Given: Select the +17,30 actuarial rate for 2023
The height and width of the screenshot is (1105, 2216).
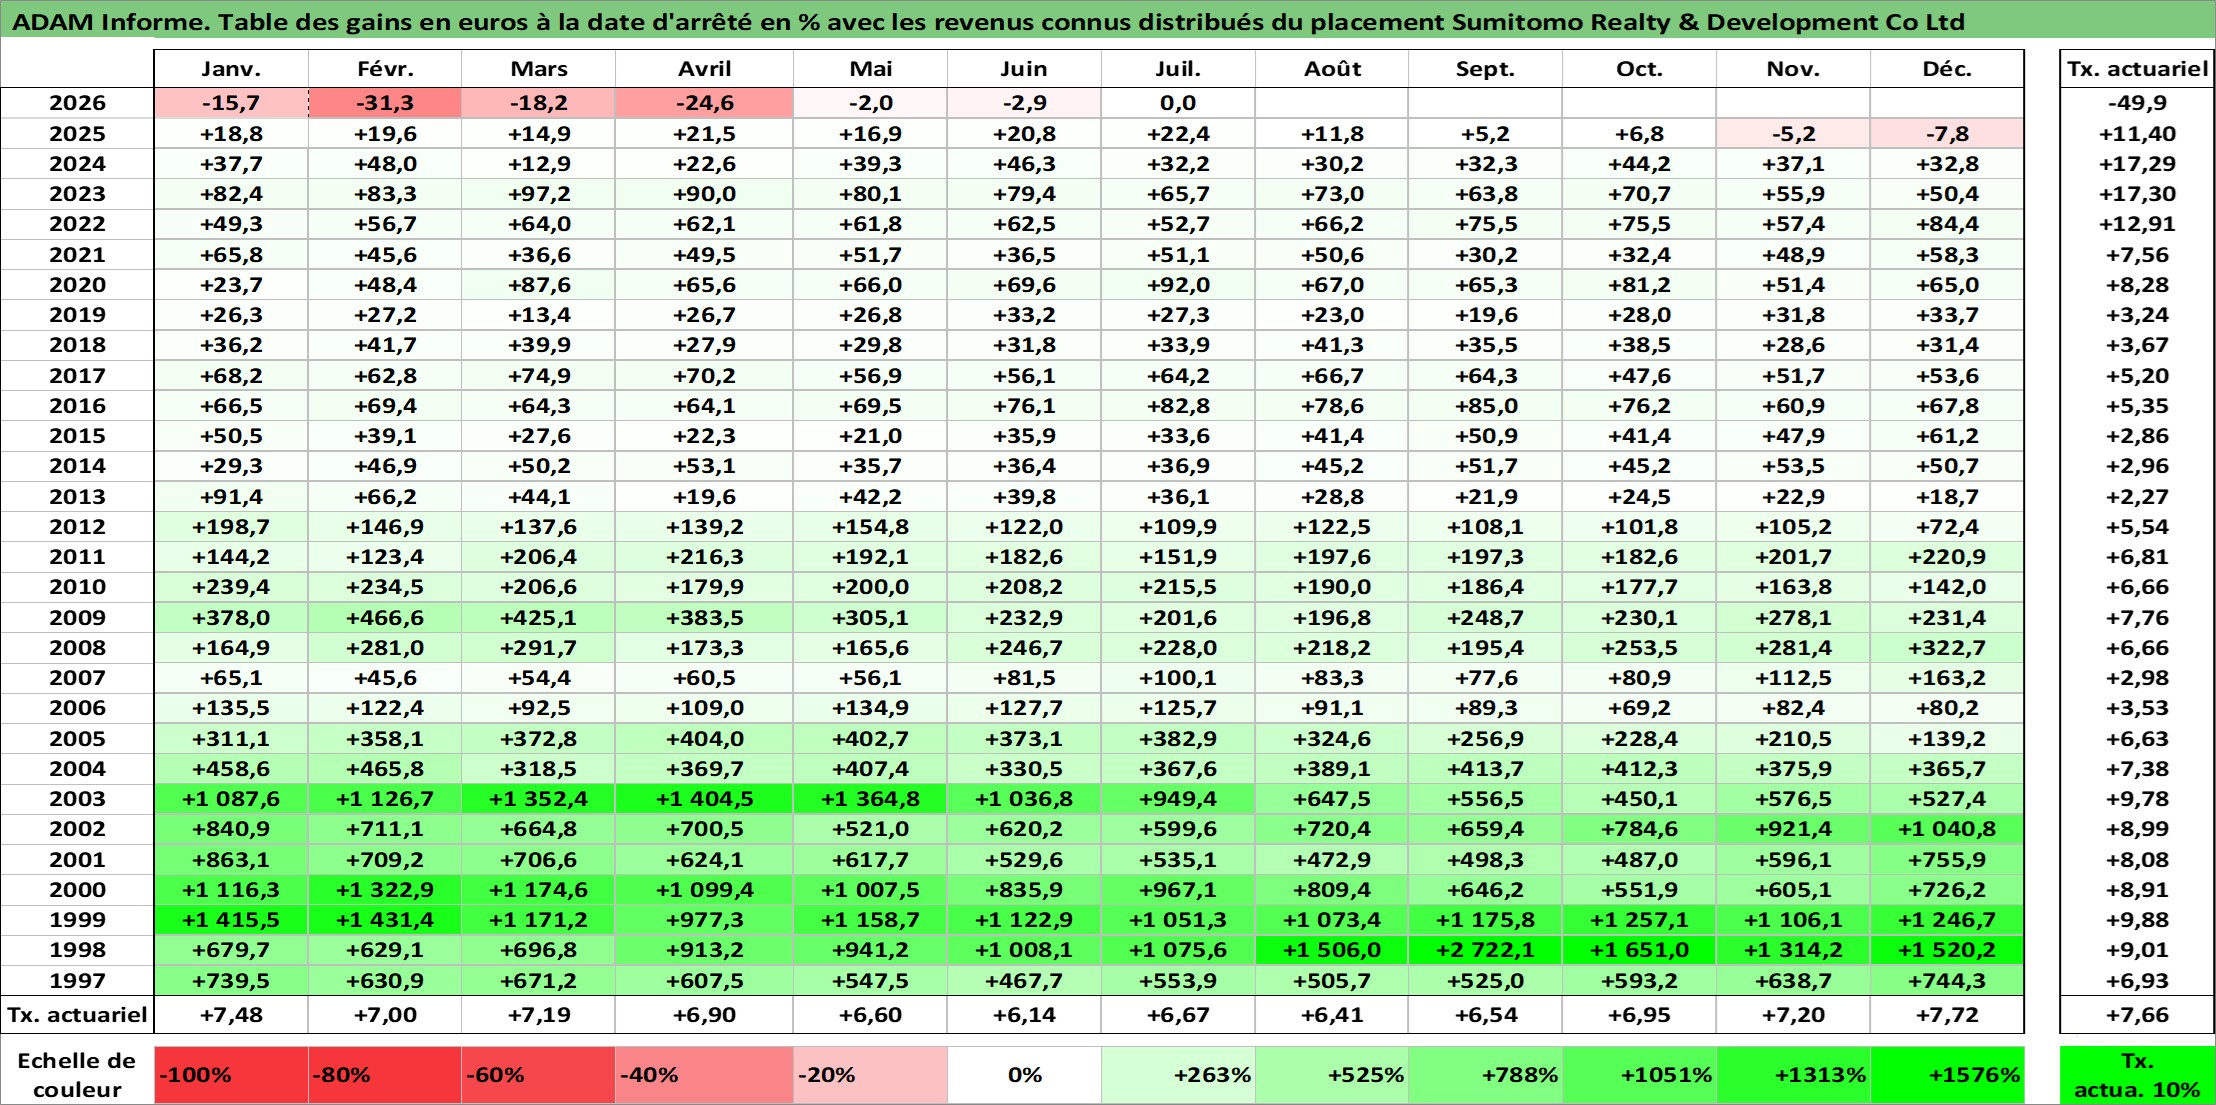Looking at the screenshot, I should pos(2137,194).
